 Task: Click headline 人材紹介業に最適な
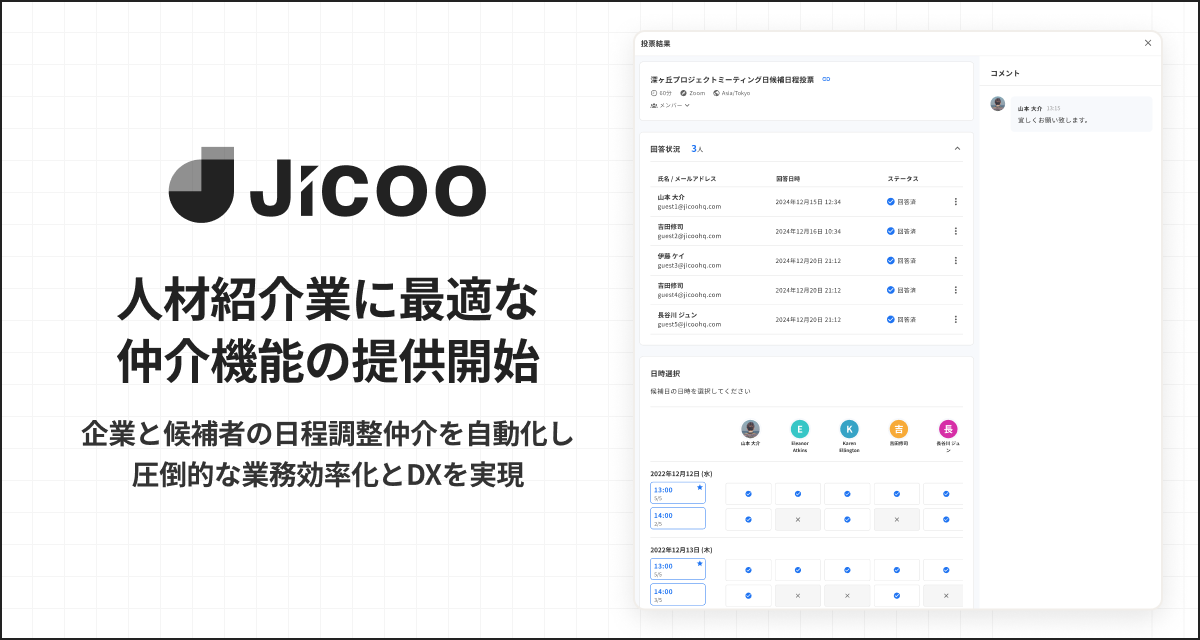click(x=328, y=299)
